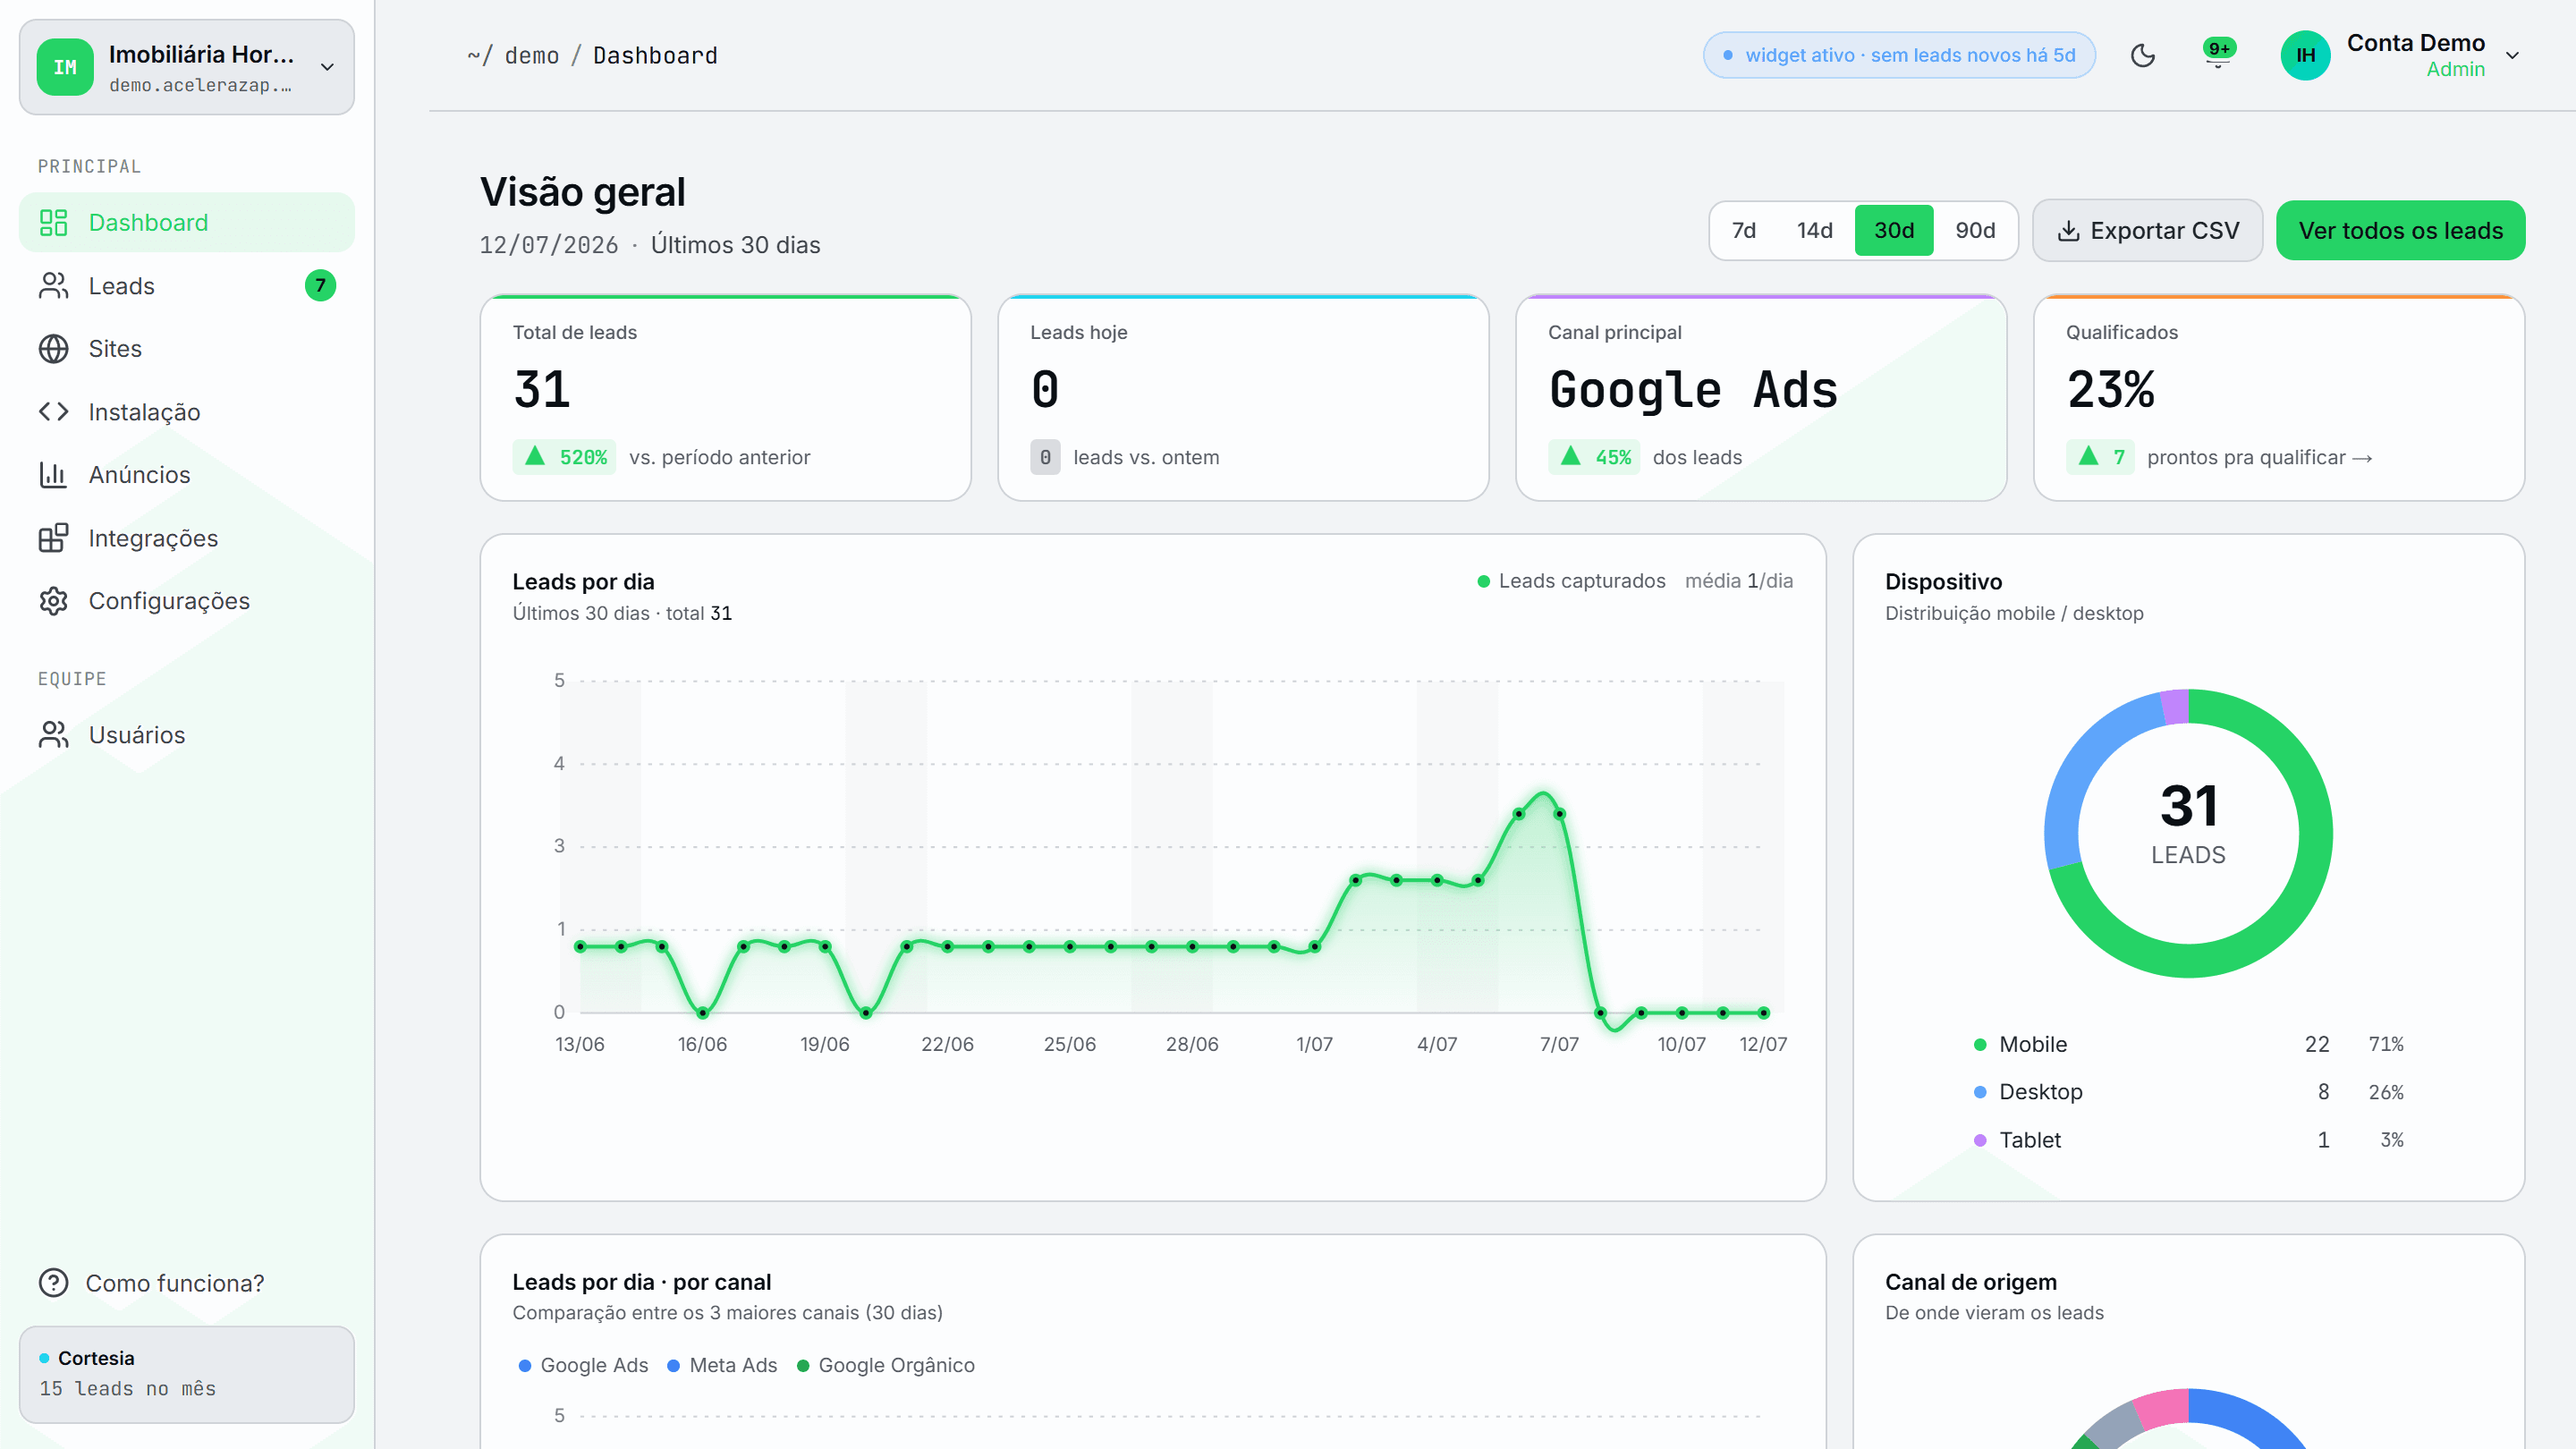Open Usuários in the sidebar menu

pos(187,735)
